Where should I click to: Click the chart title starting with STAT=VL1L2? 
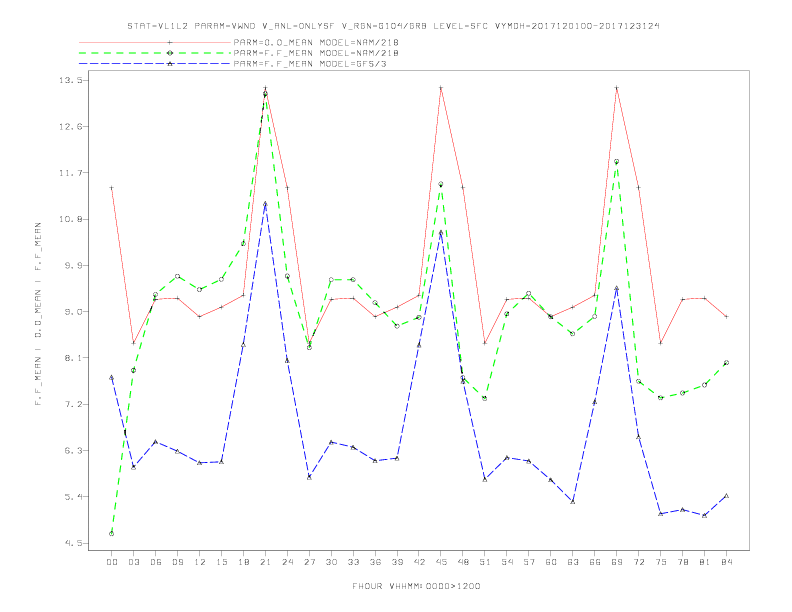[x=393, y=26]
